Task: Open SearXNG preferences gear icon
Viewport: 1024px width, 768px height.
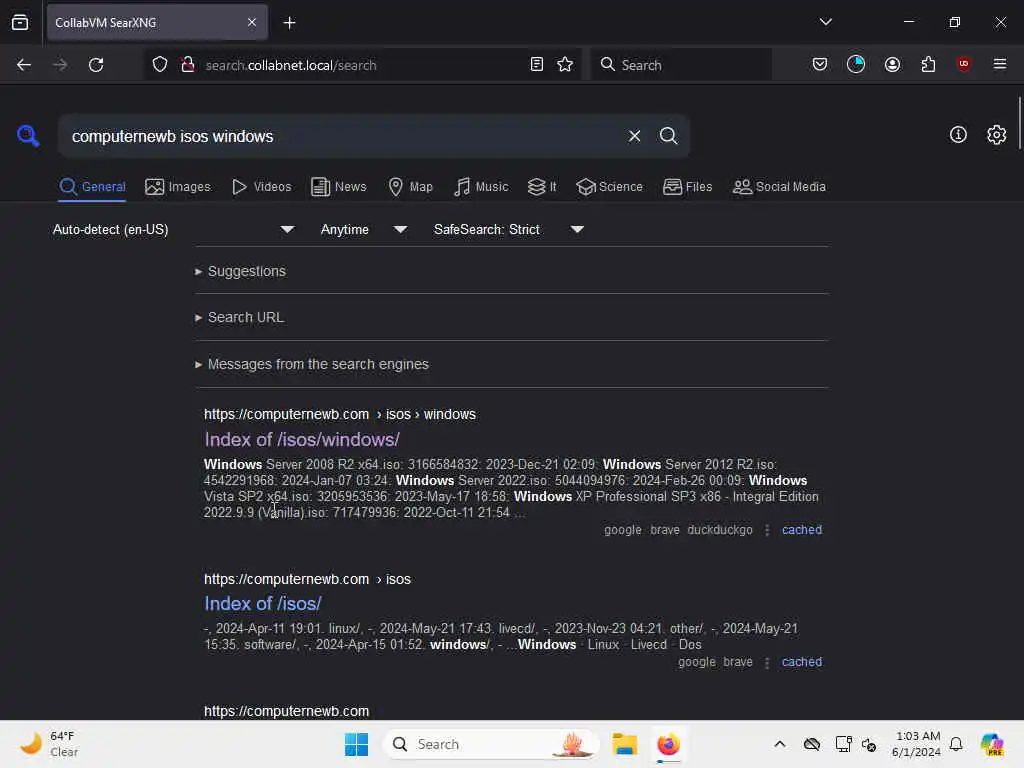Action: click(x=996, y=135)
